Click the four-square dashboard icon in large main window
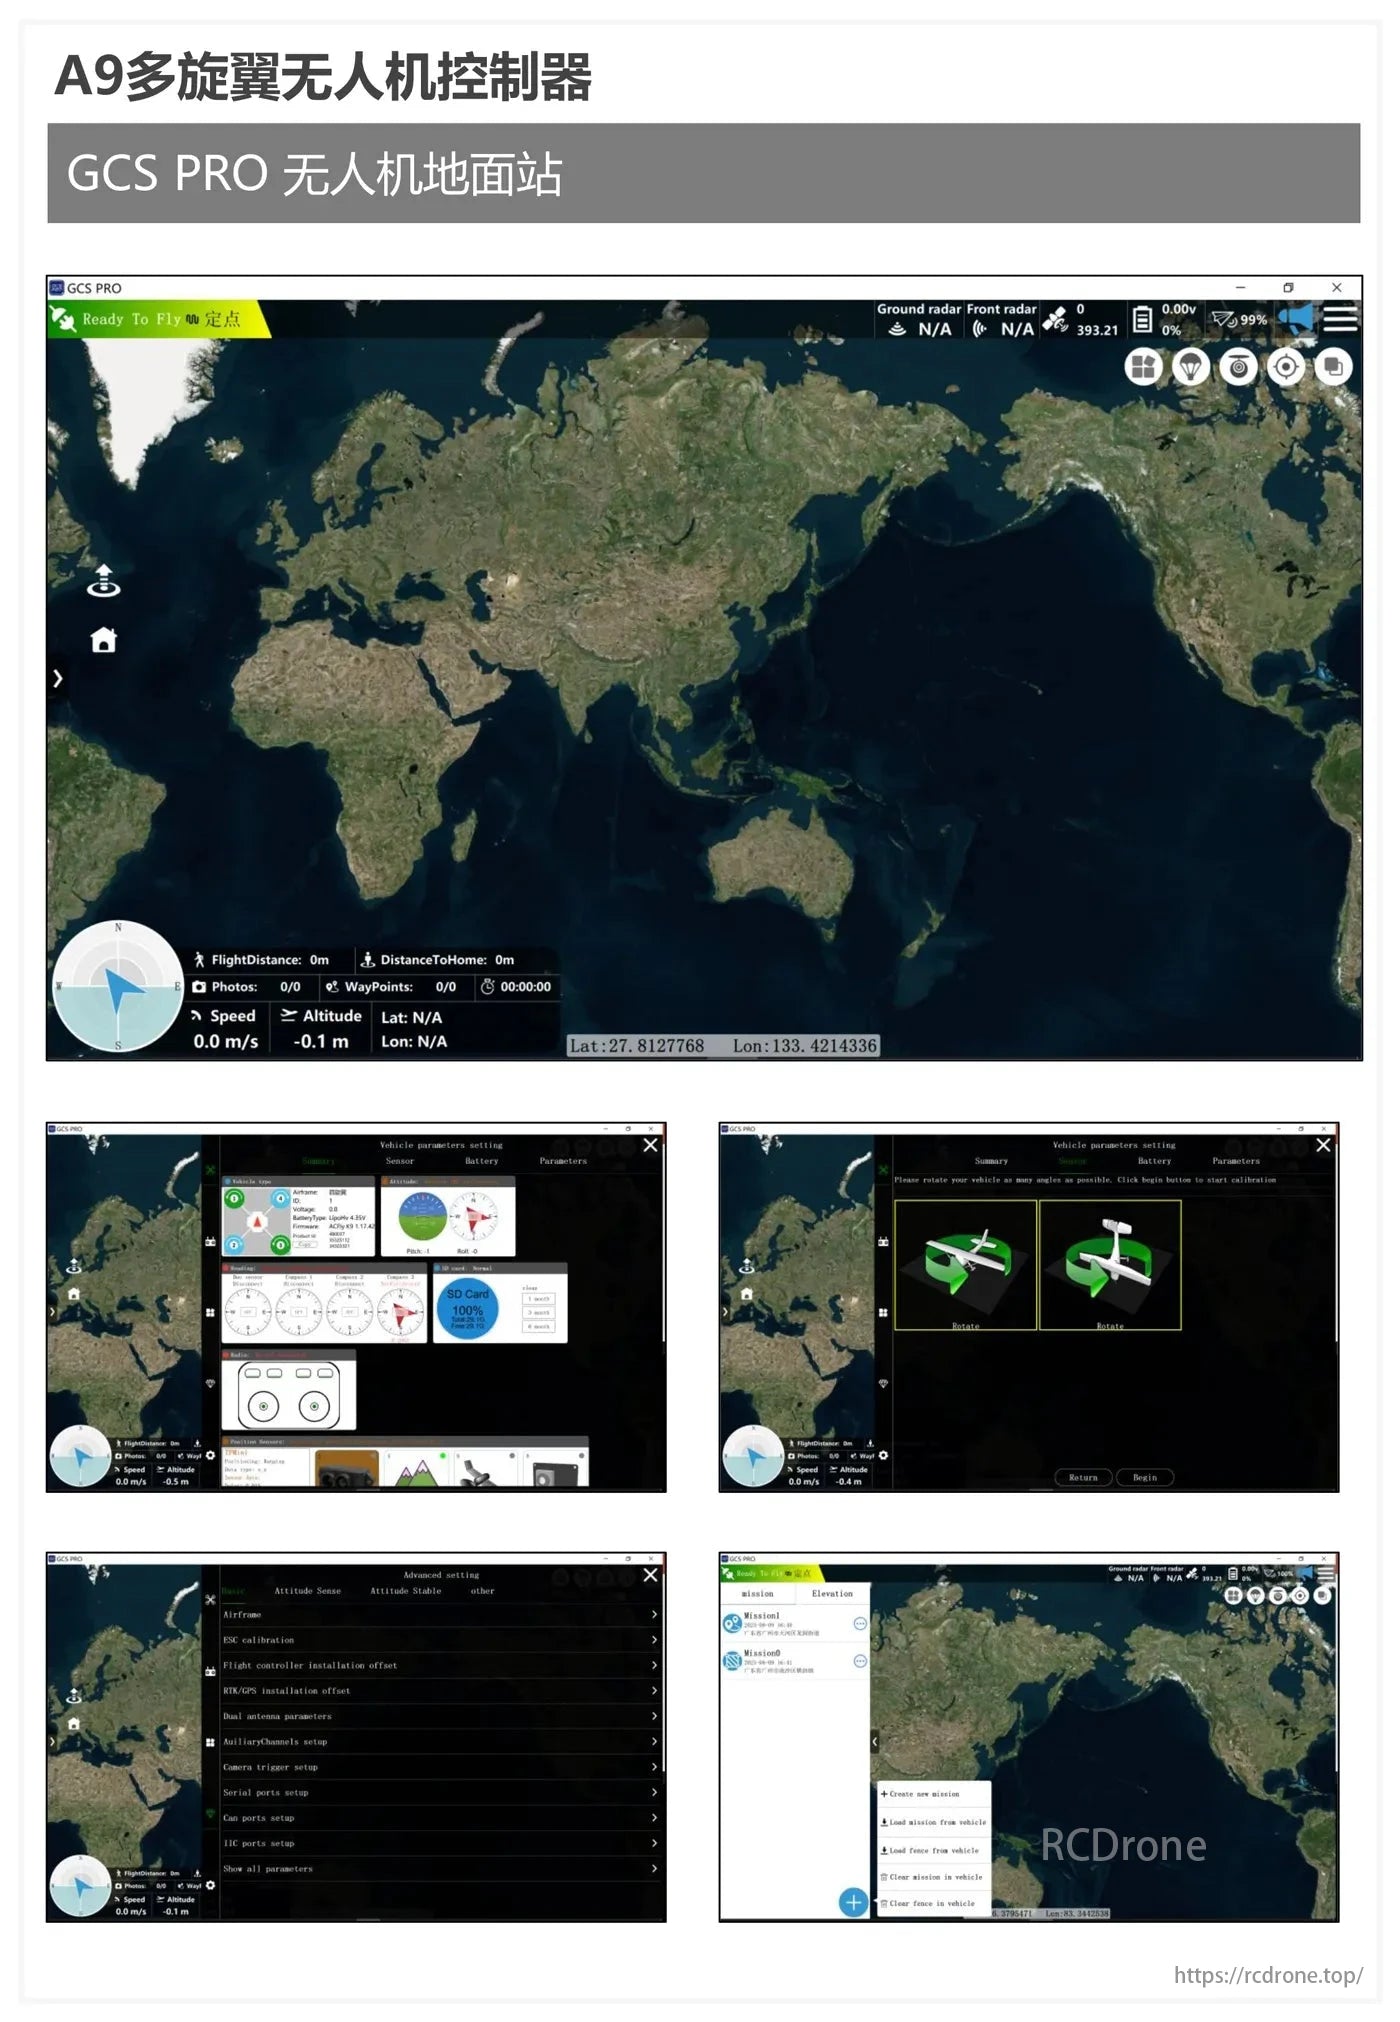Image resolution: width=1400 pixels, height=2022 pixels. tap(1143, 367)
